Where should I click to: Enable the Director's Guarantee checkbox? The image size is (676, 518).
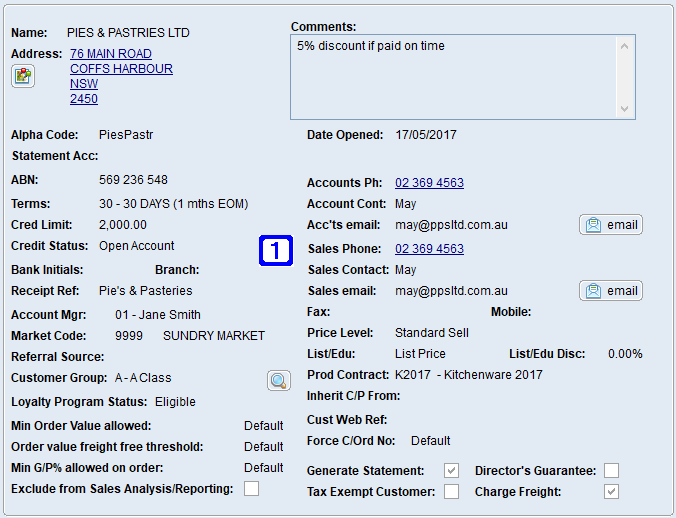(611, 471)
